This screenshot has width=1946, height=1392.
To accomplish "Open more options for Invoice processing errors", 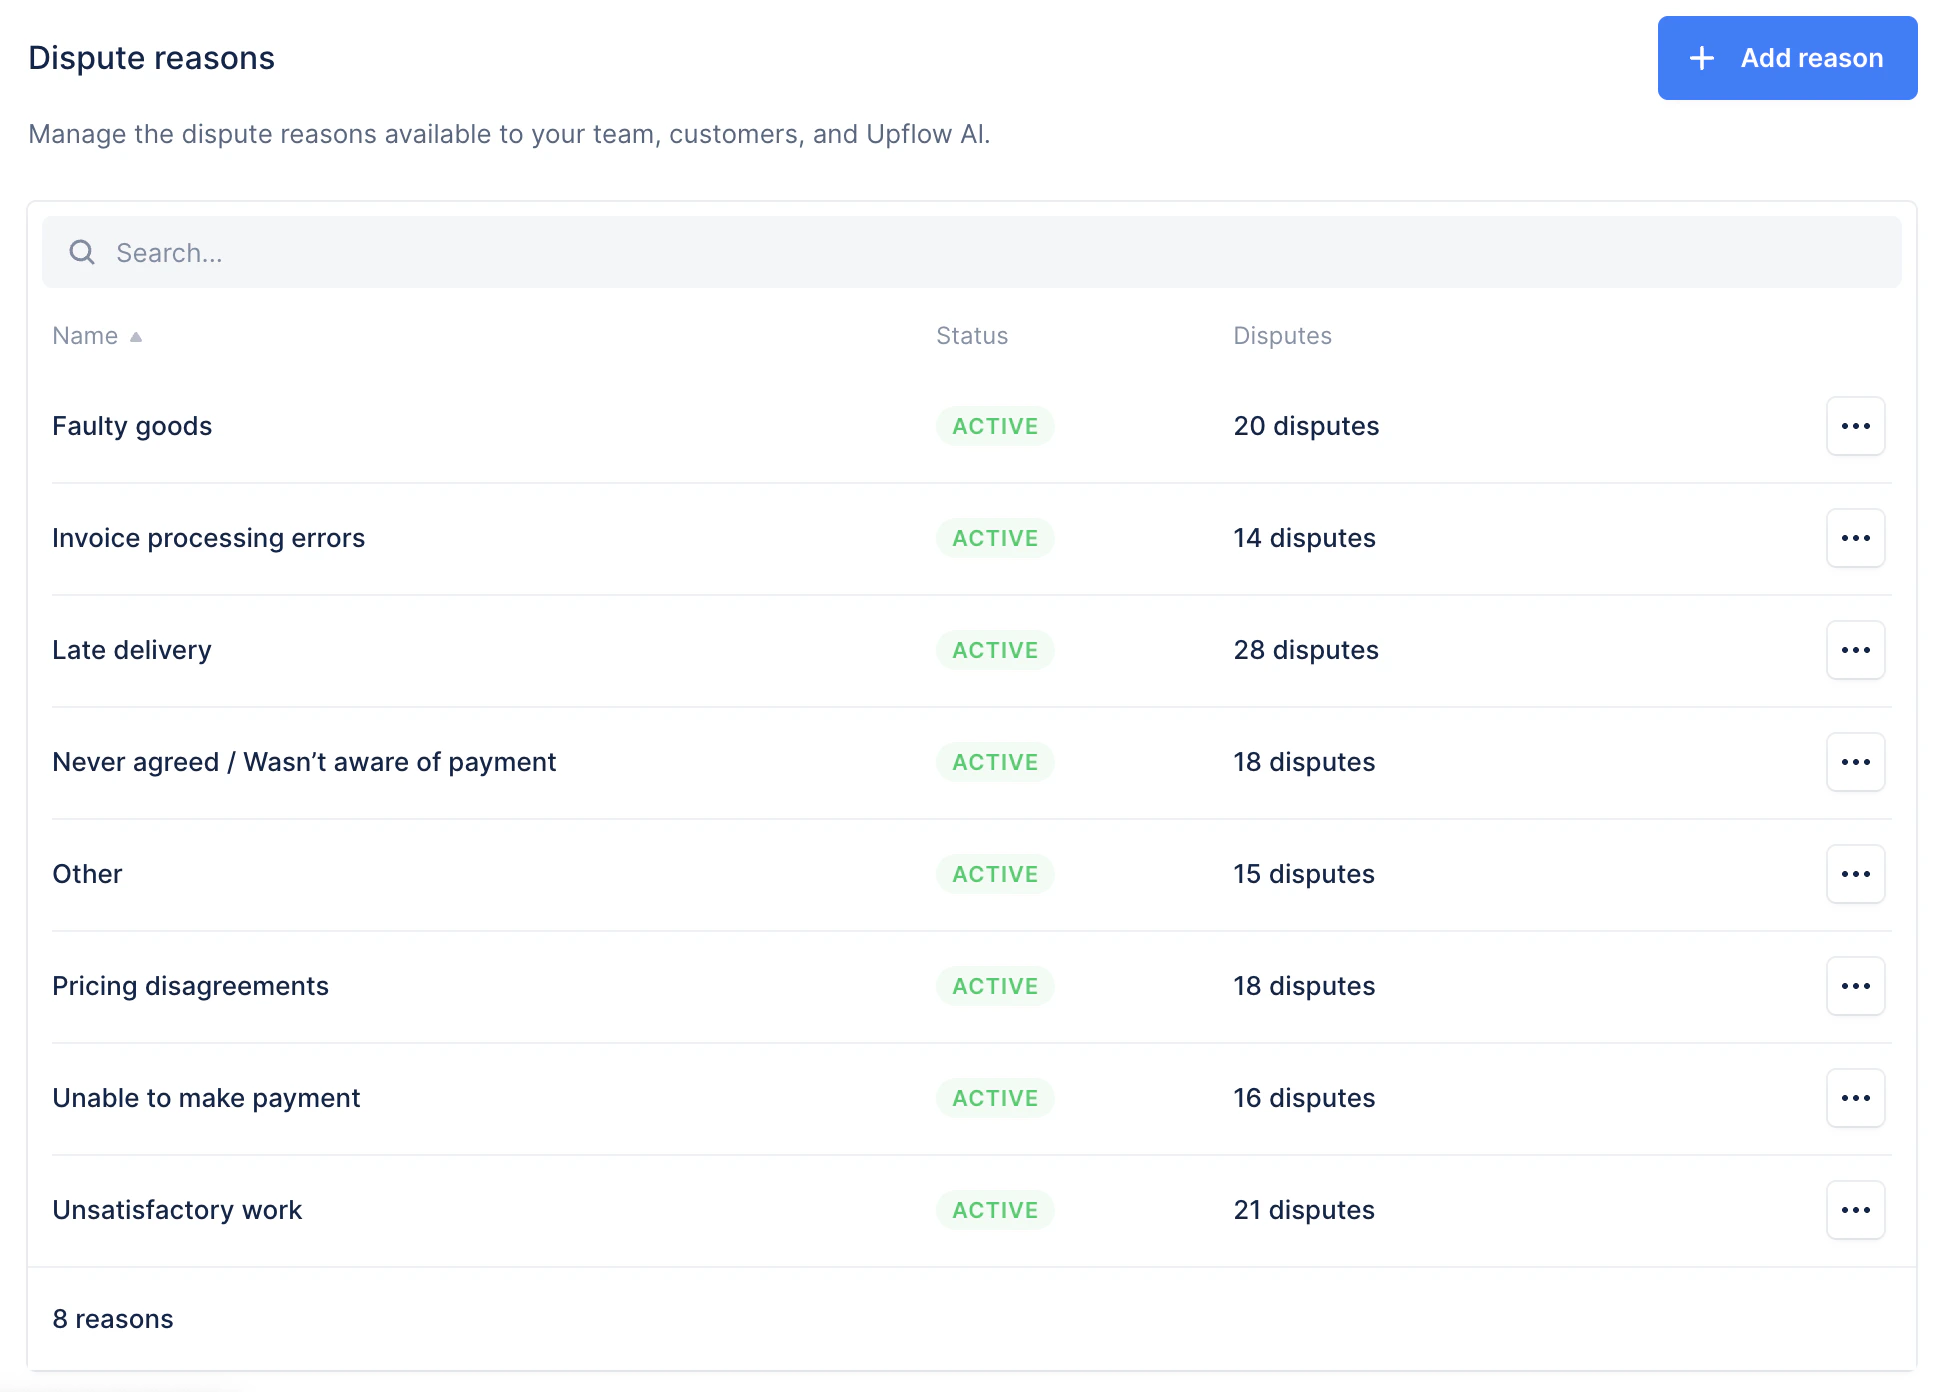I will click(1856, 538).
